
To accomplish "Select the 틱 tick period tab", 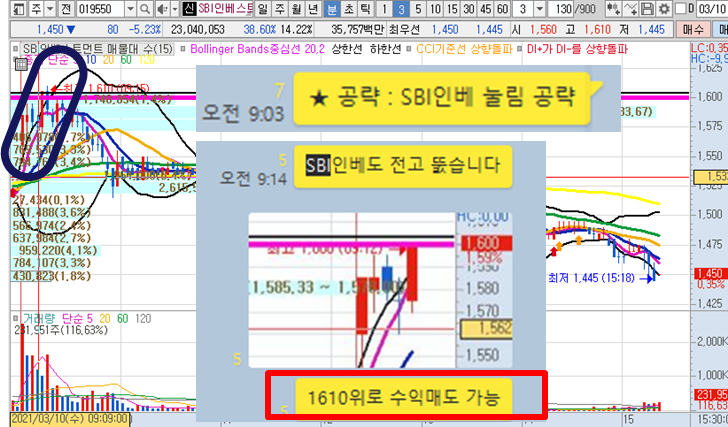I will click(366, 8).
